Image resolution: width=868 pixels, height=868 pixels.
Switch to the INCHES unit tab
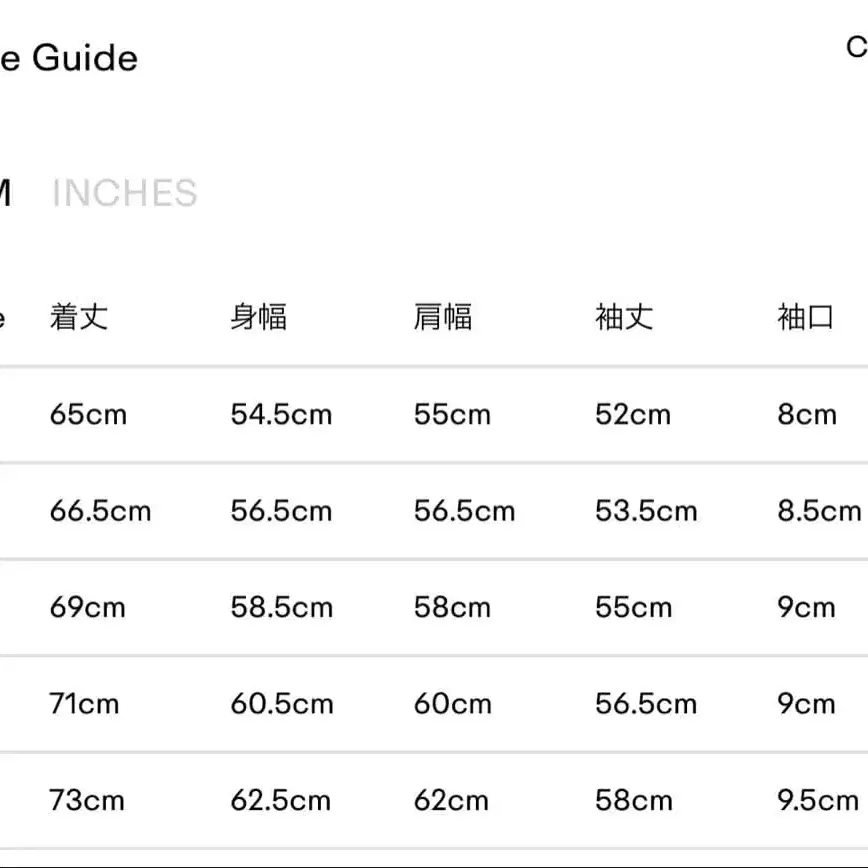[124, 193]
